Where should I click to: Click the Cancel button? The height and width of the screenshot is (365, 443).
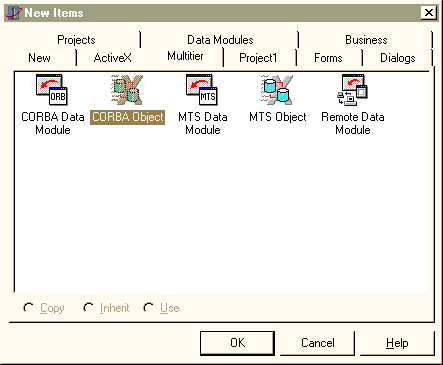pos(317,343)
